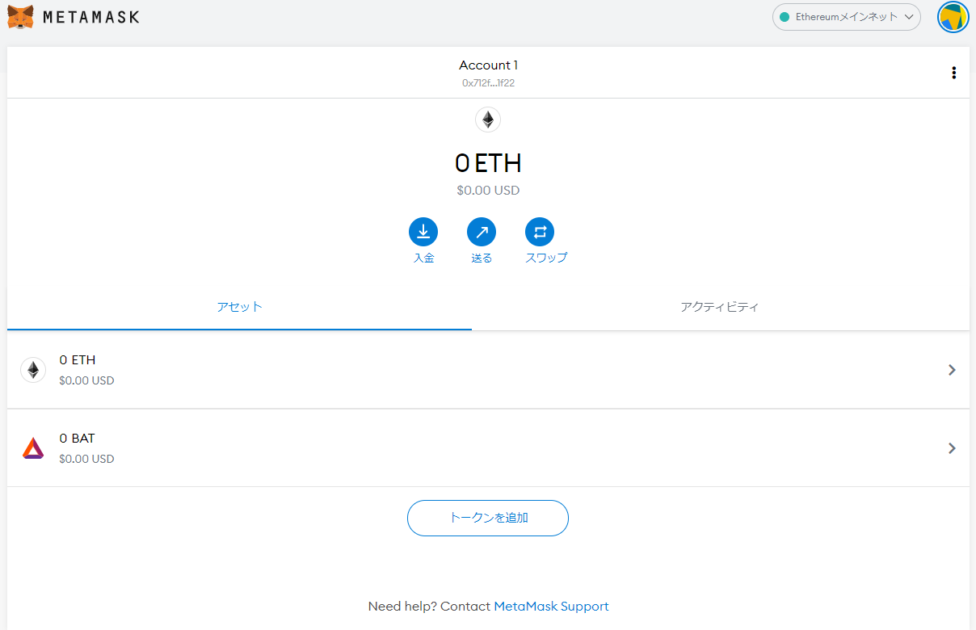This screenshot has width=976, height=630.
Task: Click the Account 1 name label
Action: coord(488,65)
